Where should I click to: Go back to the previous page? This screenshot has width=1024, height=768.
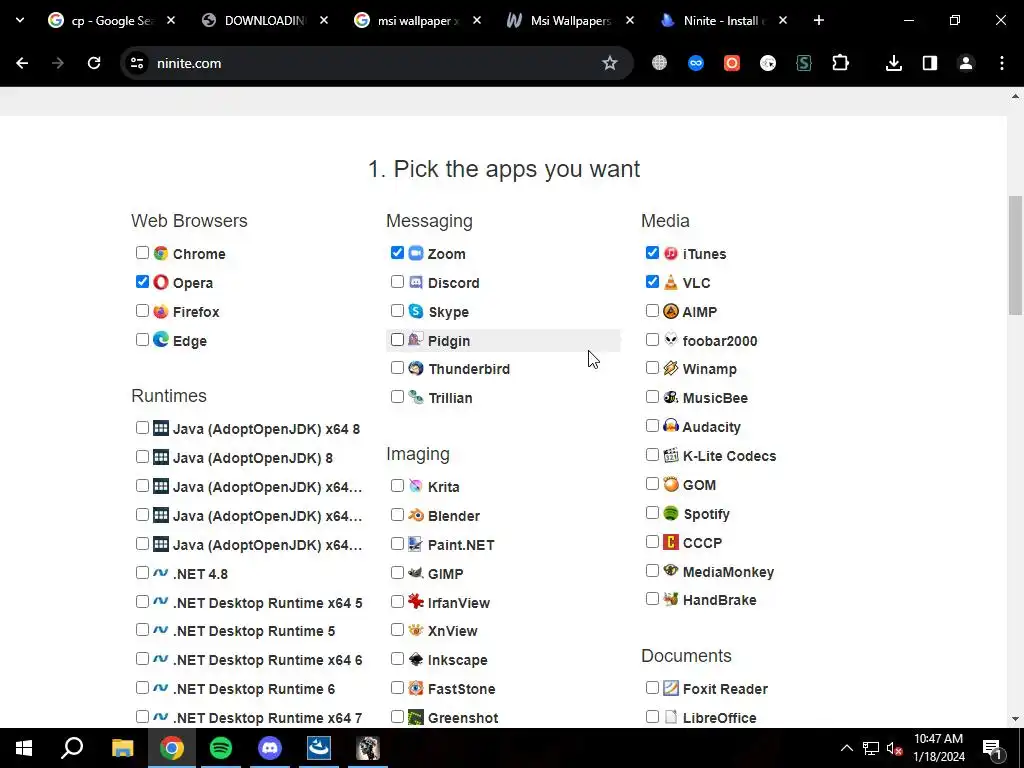point(22,63)
